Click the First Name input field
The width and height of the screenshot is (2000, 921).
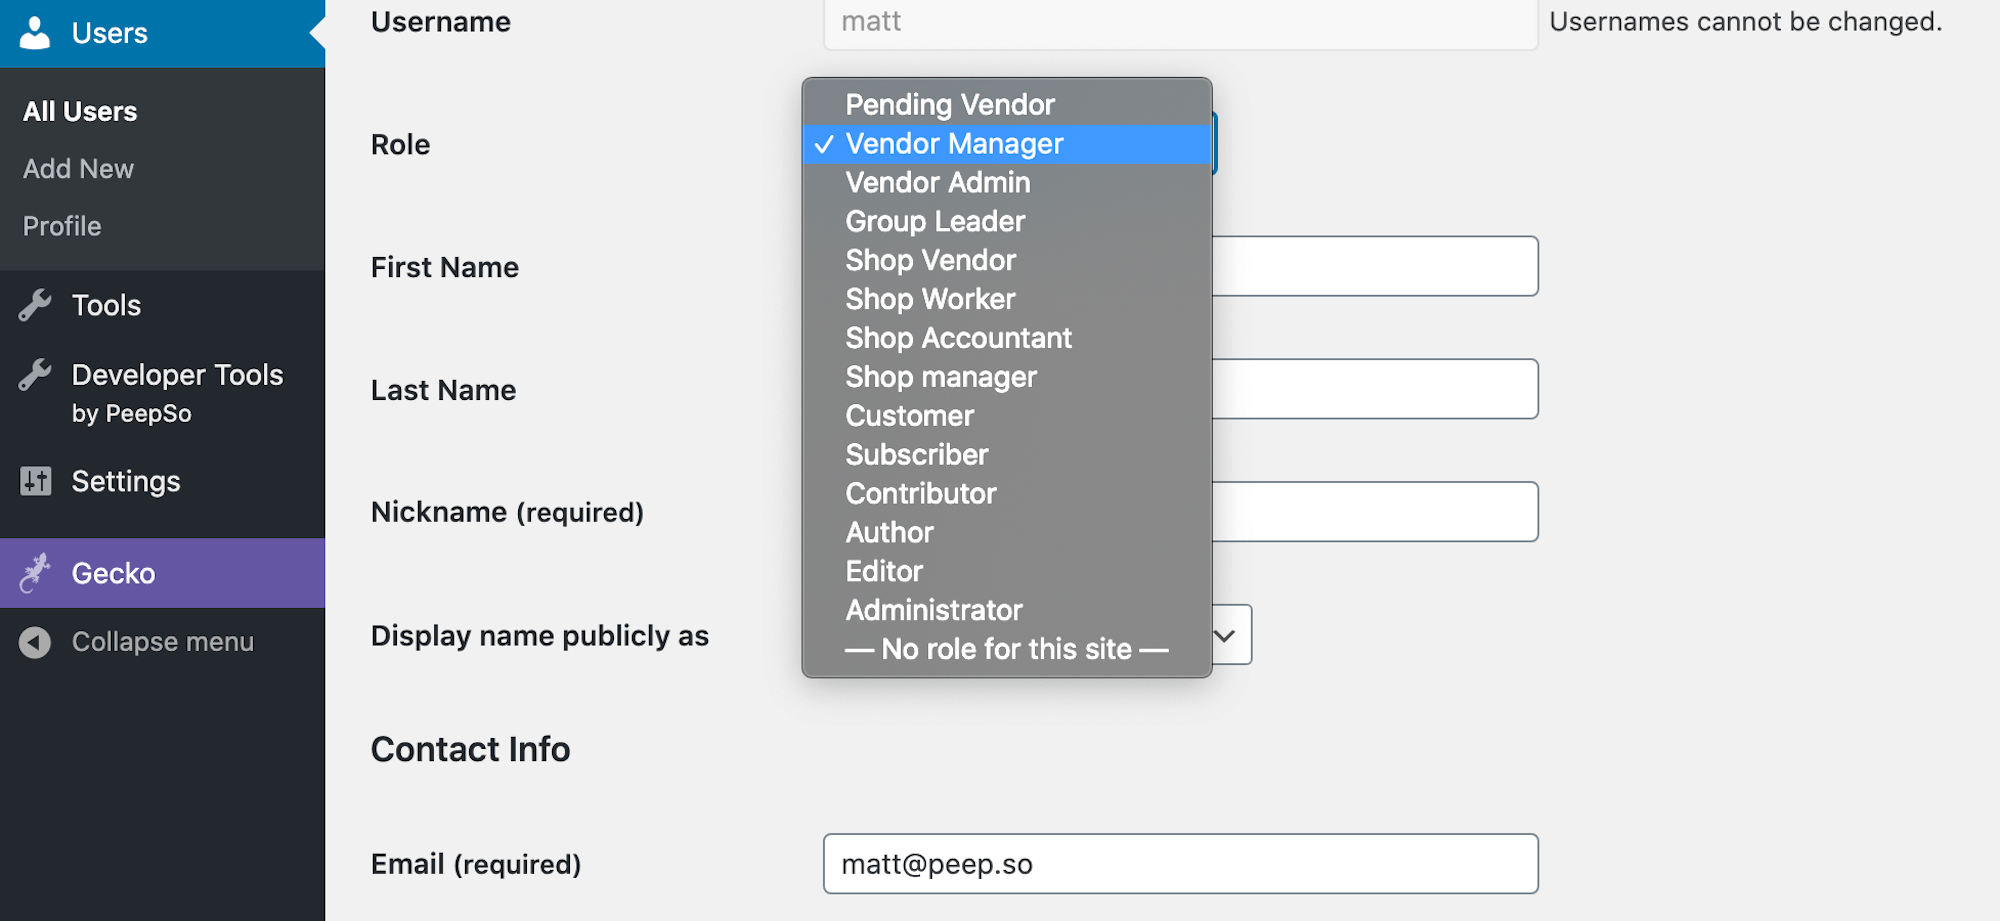(1374, 266)
